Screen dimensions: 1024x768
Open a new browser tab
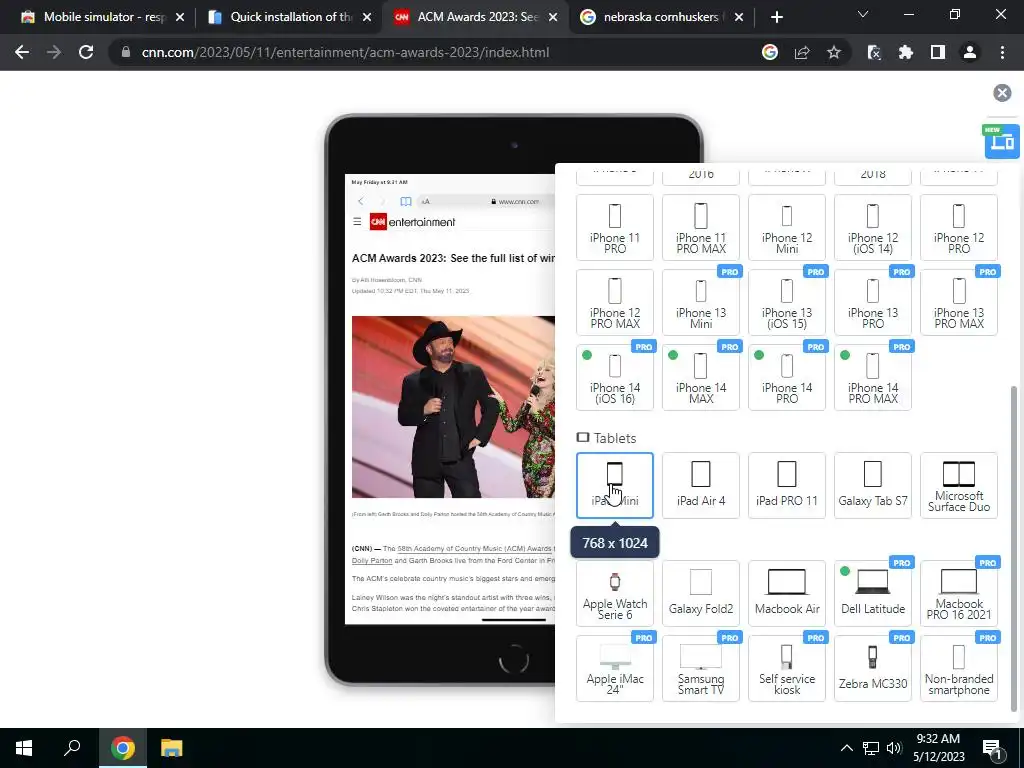pos(776,17)
